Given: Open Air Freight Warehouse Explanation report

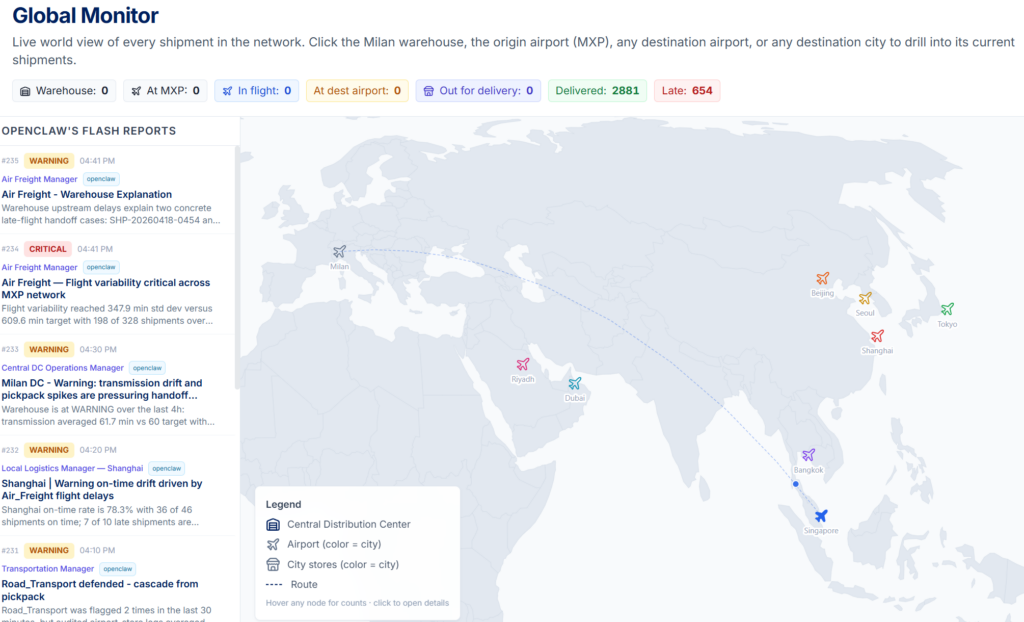Looking at the screenshot, I should (87, 194).
